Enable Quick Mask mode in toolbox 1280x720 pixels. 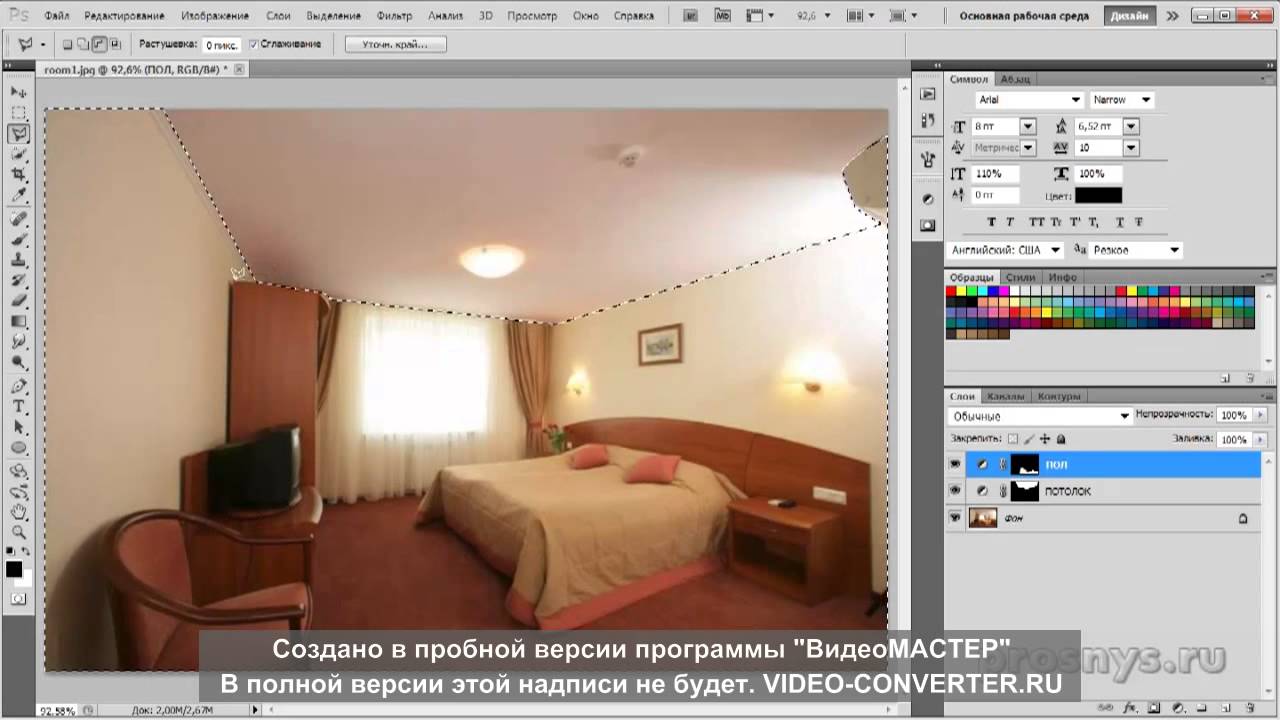[19, 598]
